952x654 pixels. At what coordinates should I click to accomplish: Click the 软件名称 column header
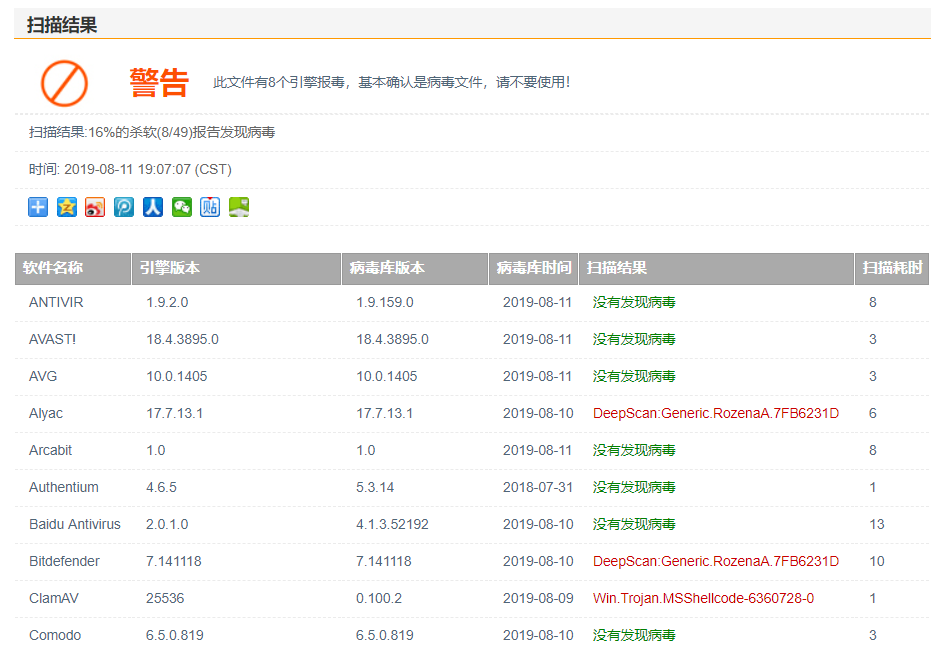click(73, 268)
